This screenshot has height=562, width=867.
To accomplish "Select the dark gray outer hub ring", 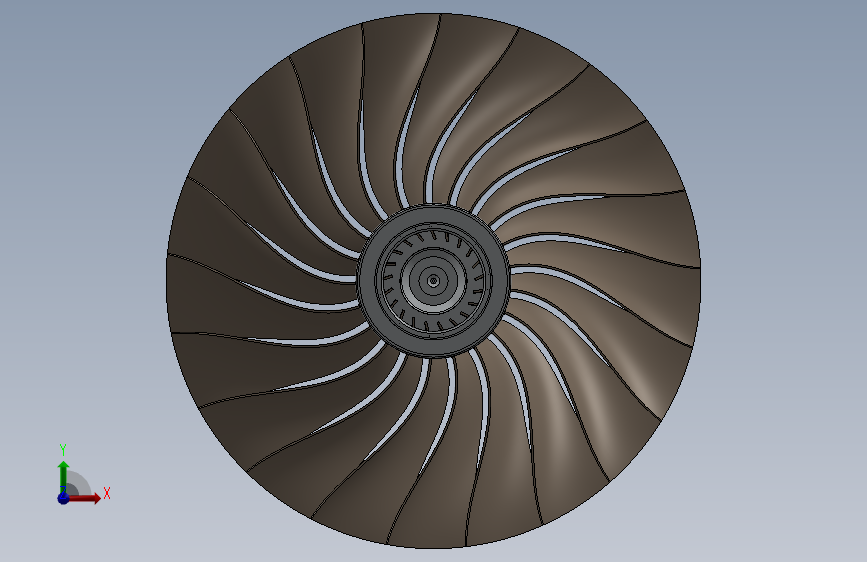I will coord(368,281).
